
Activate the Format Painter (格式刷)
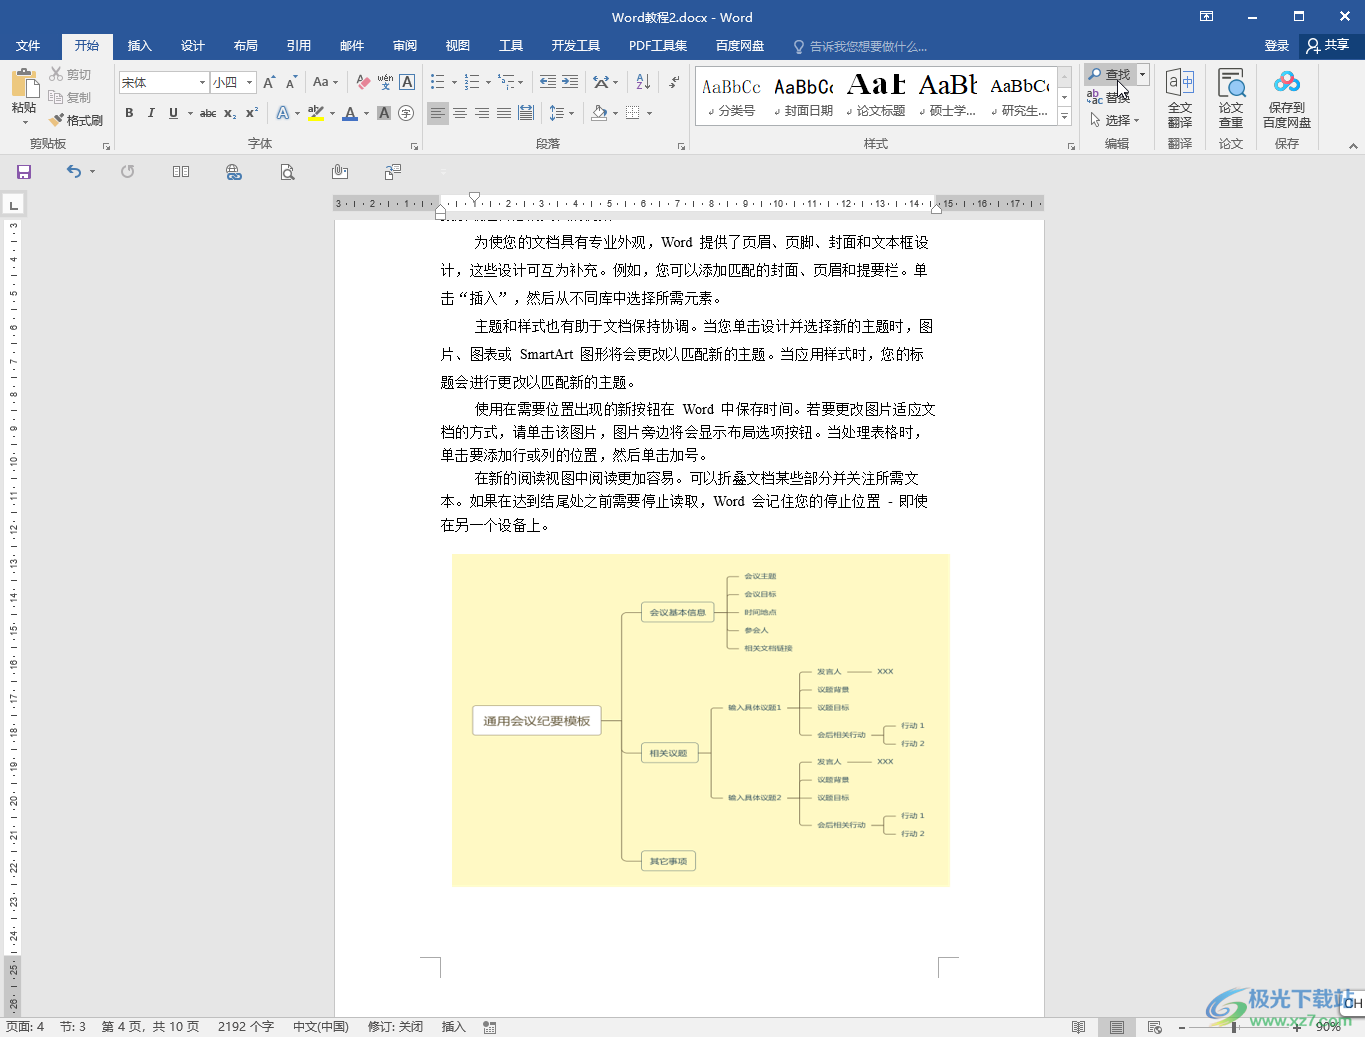(x=76, y=120)
